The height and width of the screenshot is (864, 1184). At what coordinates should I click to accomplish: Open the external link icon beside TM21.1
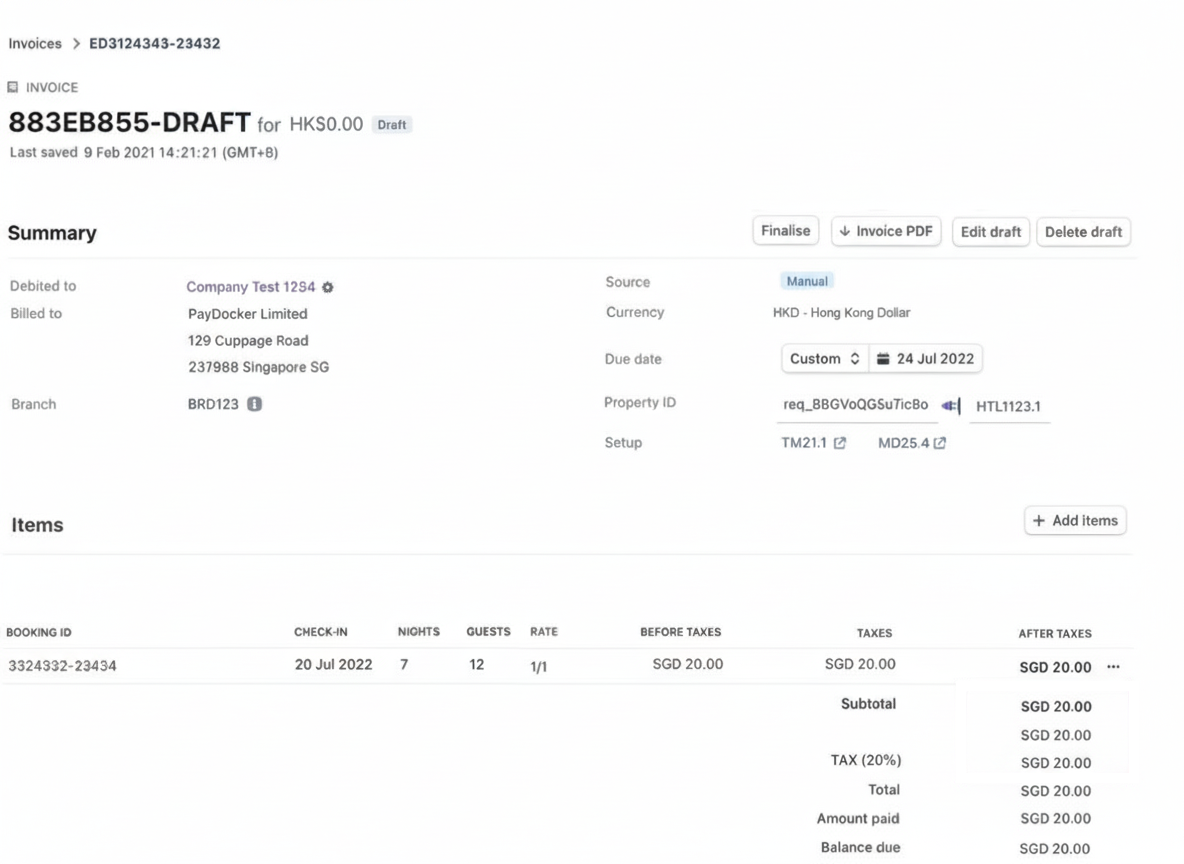coord(840,444)
